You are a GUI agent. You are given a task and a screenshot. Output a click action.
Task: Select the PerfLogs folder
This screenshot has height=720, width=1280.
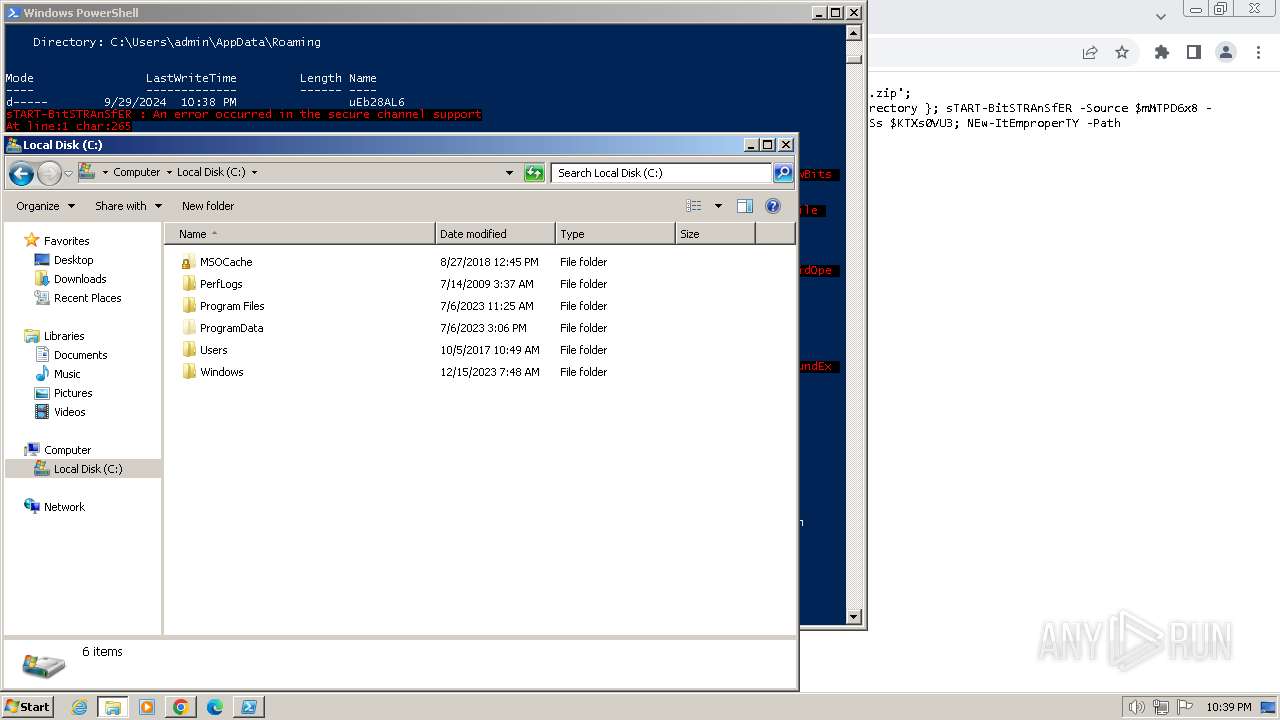tap(221, 284)
